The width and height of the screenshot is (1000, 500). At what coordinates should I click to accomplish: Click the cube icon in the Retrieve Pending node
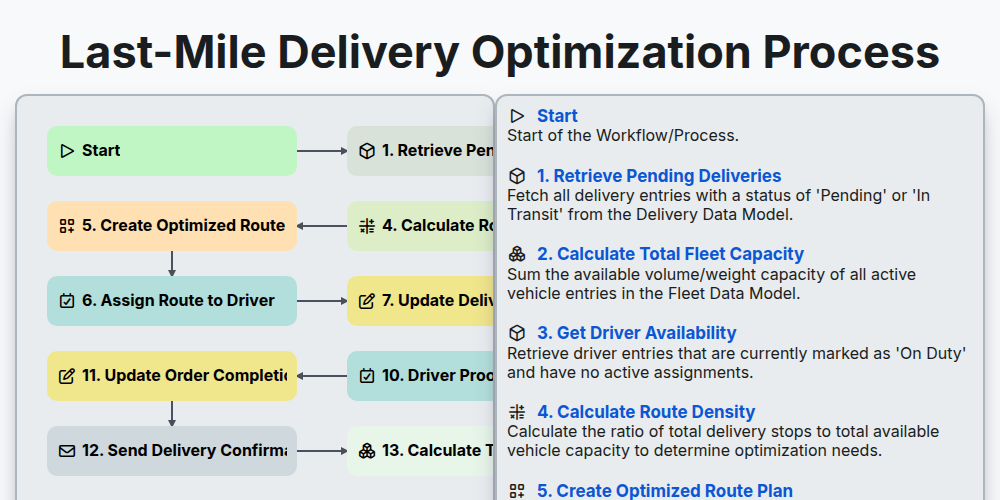[x=367, y=151]
